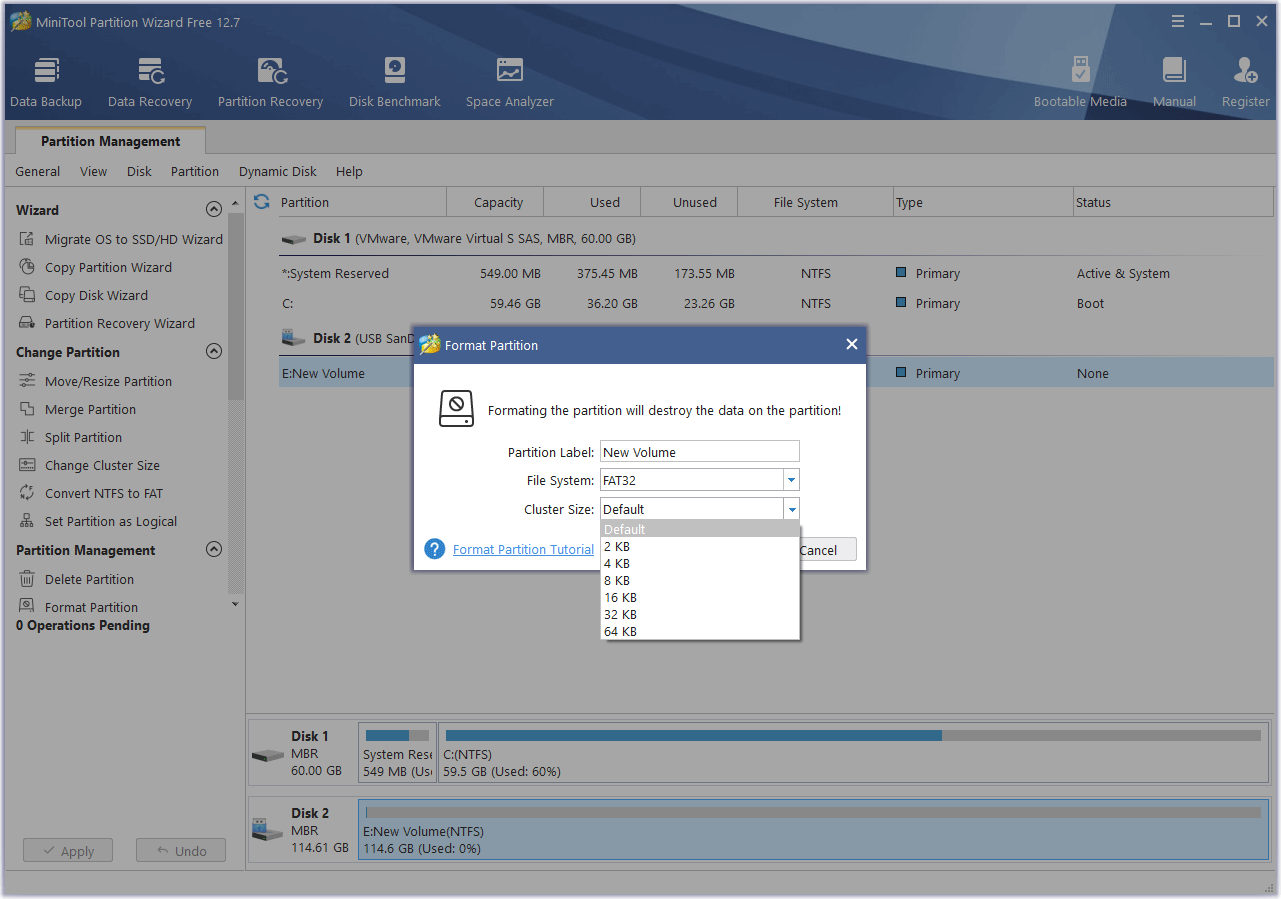Select Delete Partition in the sidebar
1281x899 pixels.
click(x=77, y=579)
